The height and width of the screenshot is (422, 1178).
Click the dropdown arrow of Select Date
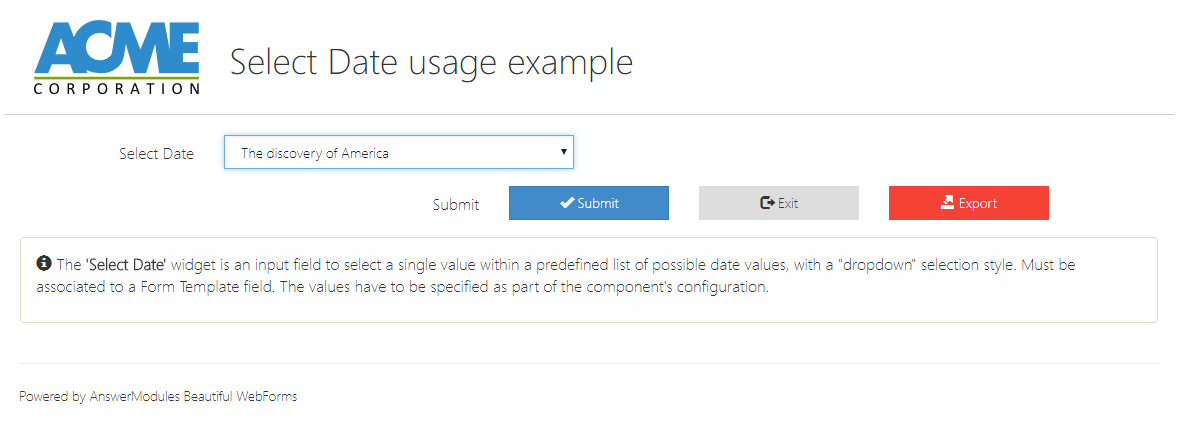(564, 152)
